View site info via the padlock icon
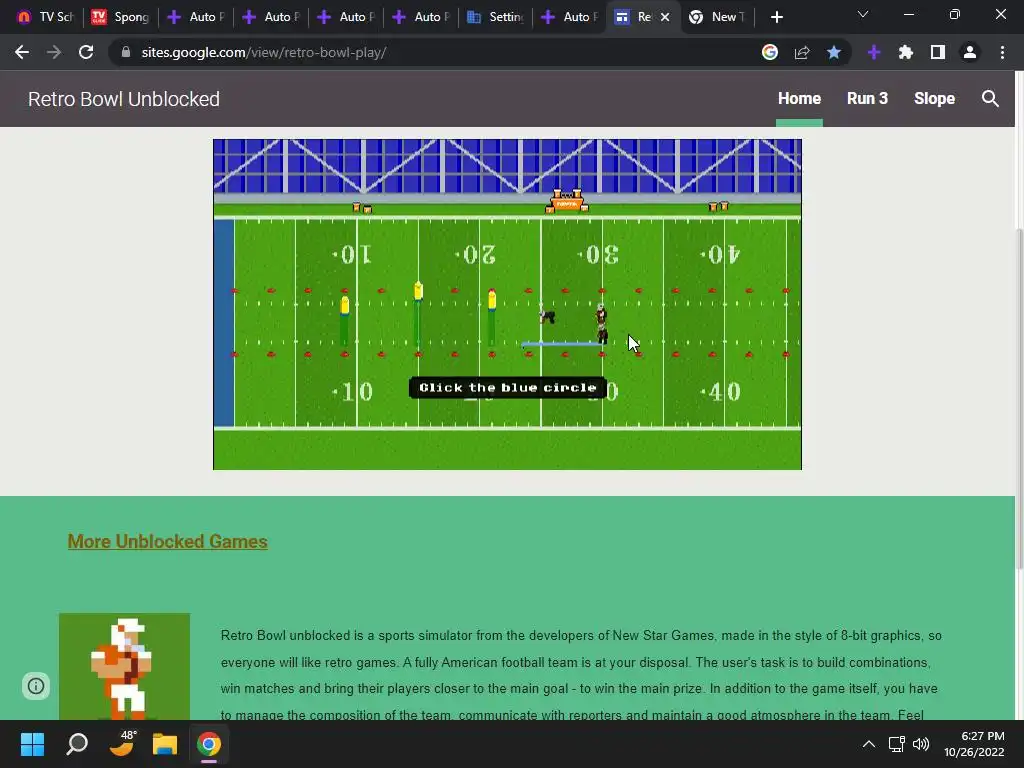This screenshot has width=1024, height=768. coord(126,52)
